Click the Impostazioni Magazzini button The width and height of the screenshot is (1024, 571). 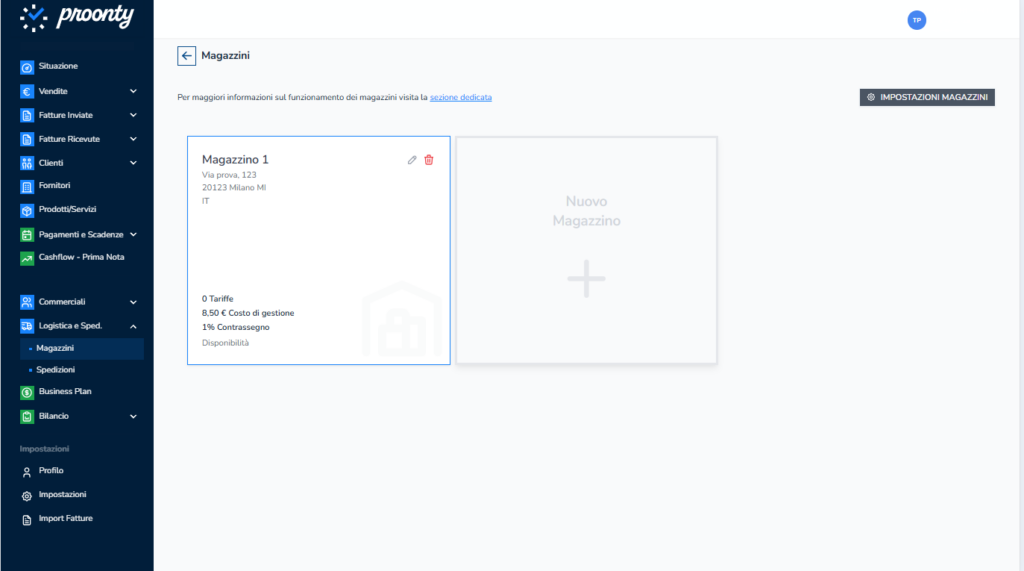coord(927,97)
